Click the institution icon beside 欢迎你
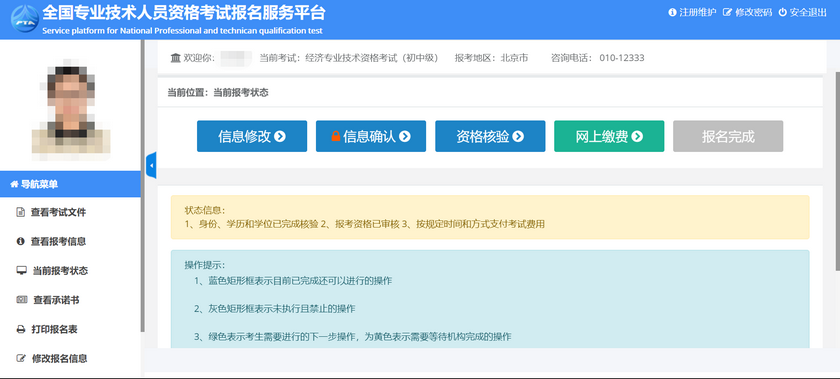The height and width of the screenshot is (379, 840). (175, 58)
